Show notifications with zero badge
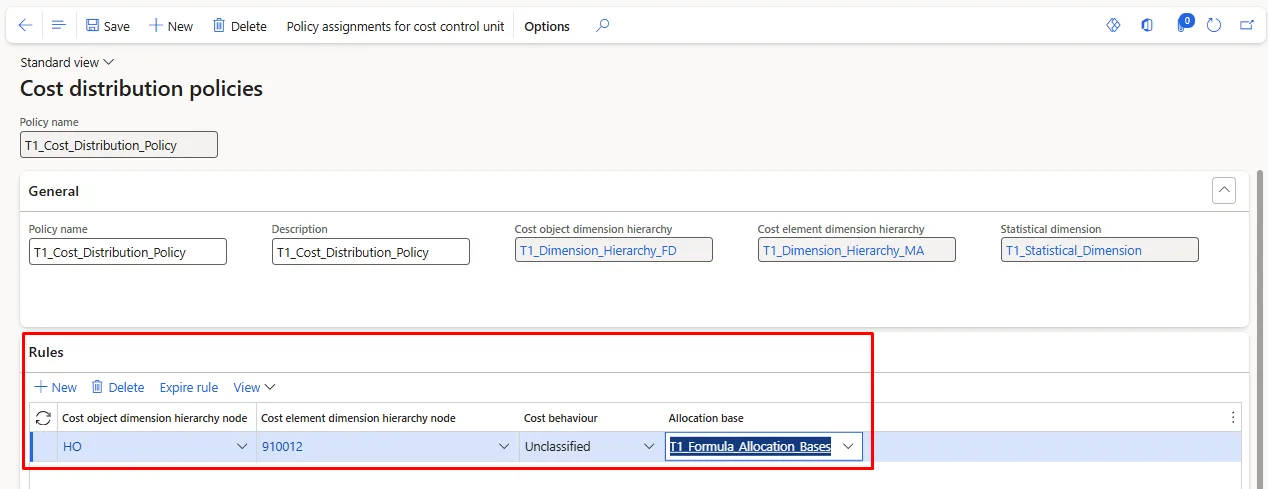Image resolution: width=1268 pixels, height=489 pixels. pyautogui.click(x=1183, y=24)
